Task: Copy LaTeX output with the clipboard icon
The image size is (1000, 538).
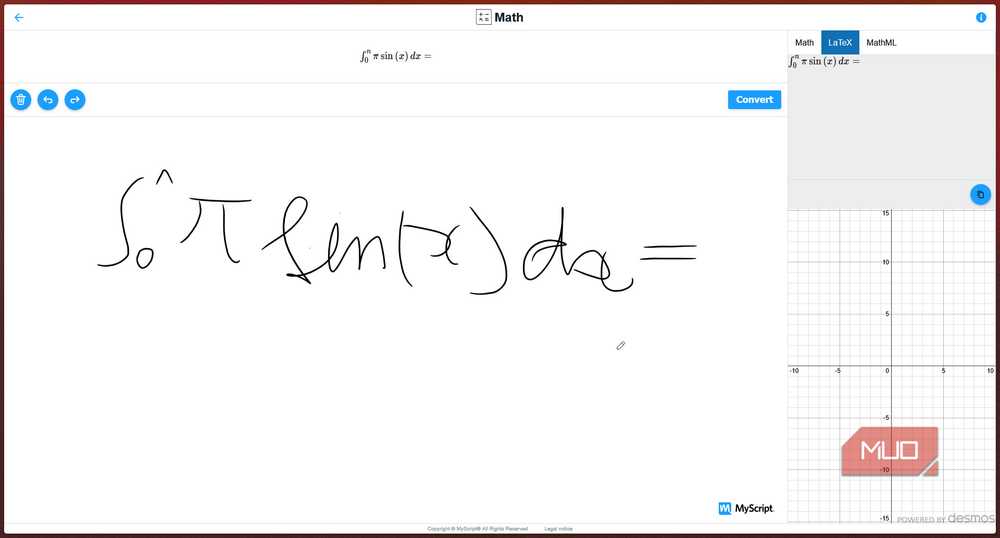Action: pos(980,194)
